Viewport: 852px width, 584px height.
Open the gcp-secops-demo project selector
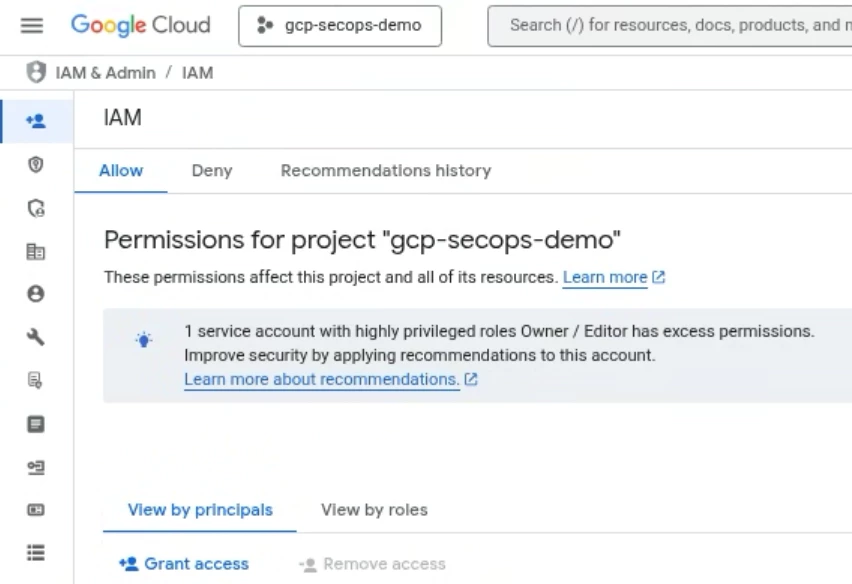[x=339, y=26]
